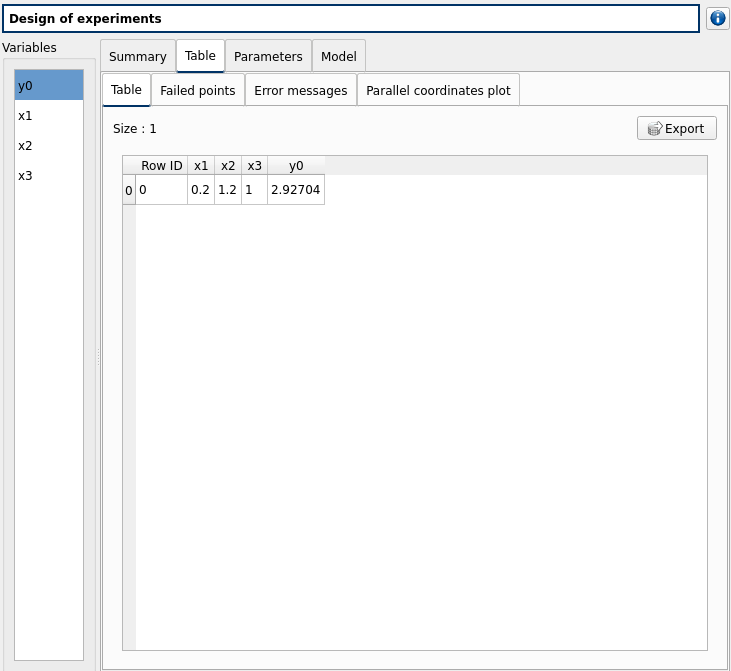Select the inner Table sub-tab

126,90
